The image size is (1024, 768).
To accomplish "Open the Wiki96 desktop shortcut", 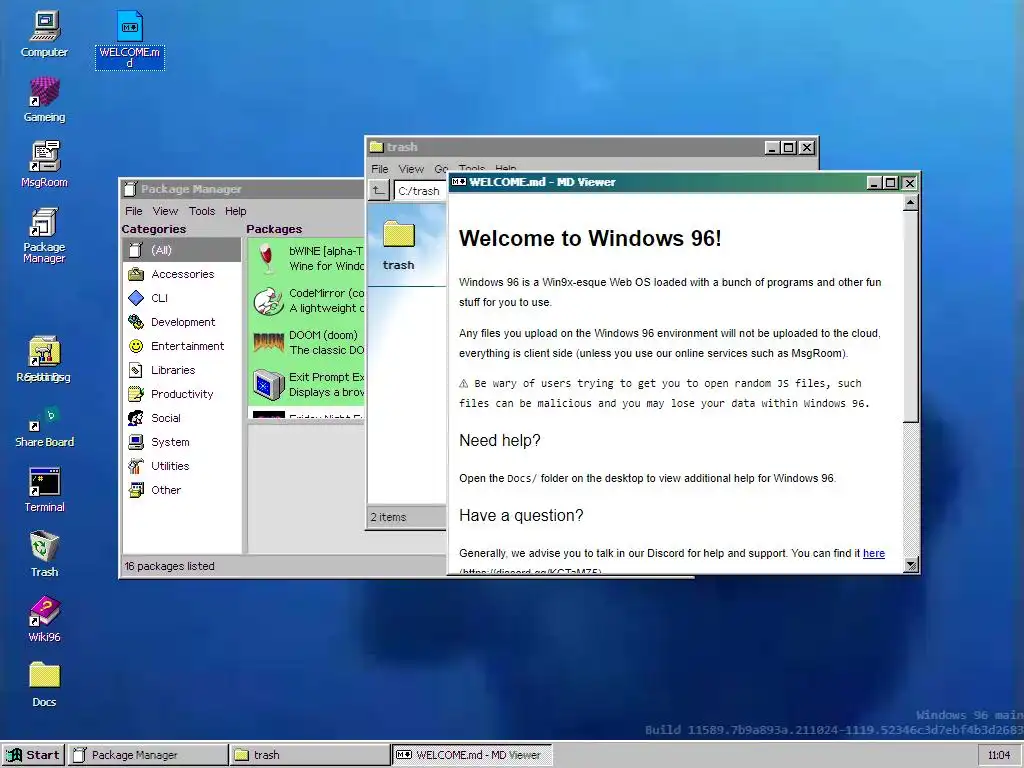I will (x=44, y=619).
